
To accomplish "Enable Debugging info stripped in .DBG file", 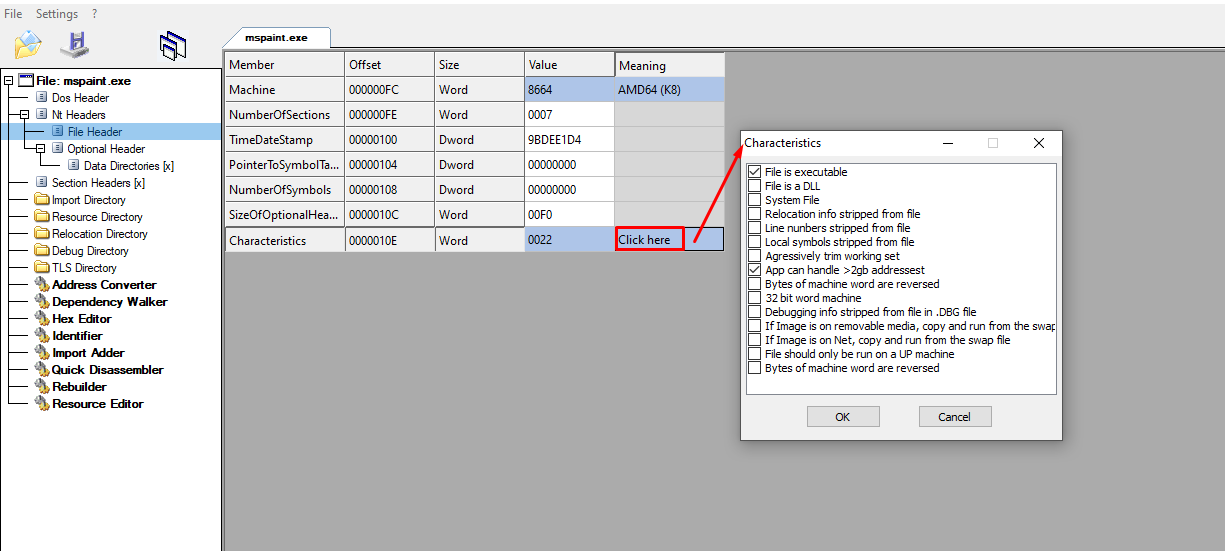I will [x=755, y=312].
